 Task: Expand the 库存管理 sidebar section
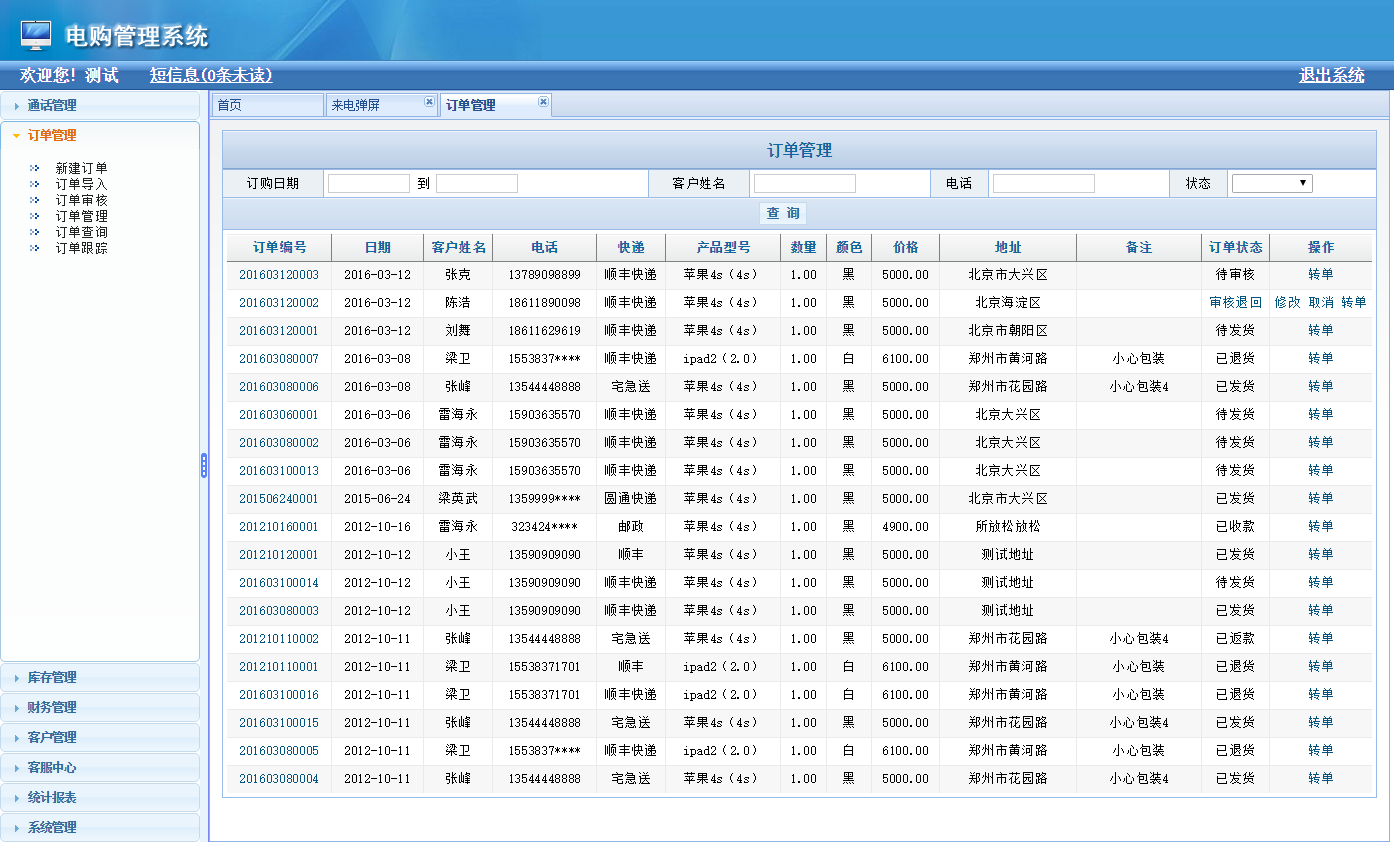pyautogui.click(x=100, y=677)
